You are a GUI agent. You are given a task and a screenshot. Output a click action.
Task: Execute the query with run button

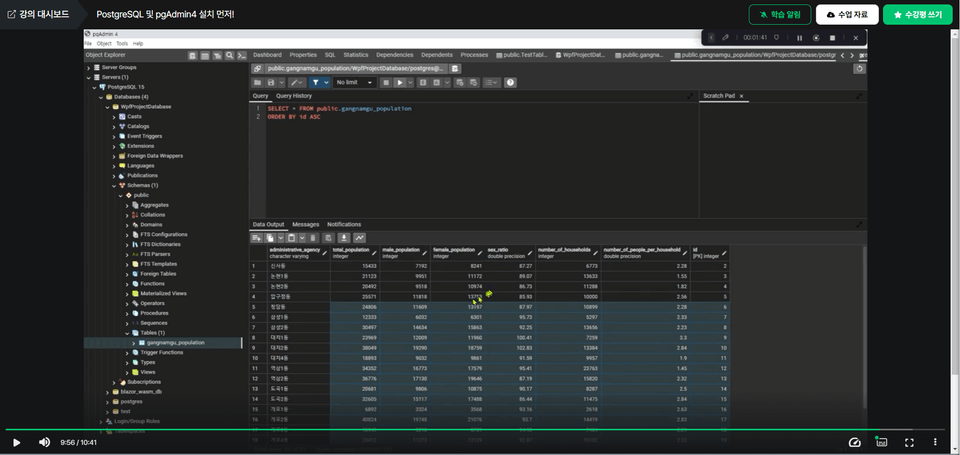coord(399,82)
